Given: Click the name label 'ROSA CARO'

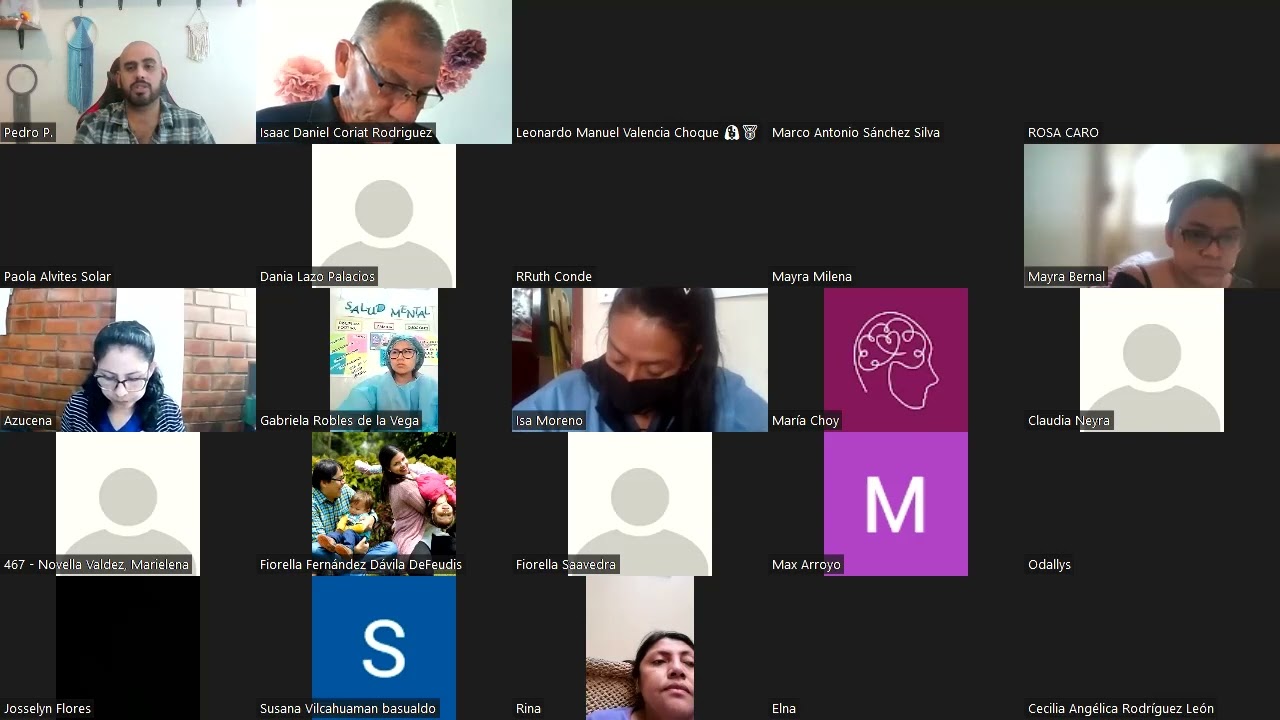Looking at the screenshot, I should click(x=1063, y=132).
